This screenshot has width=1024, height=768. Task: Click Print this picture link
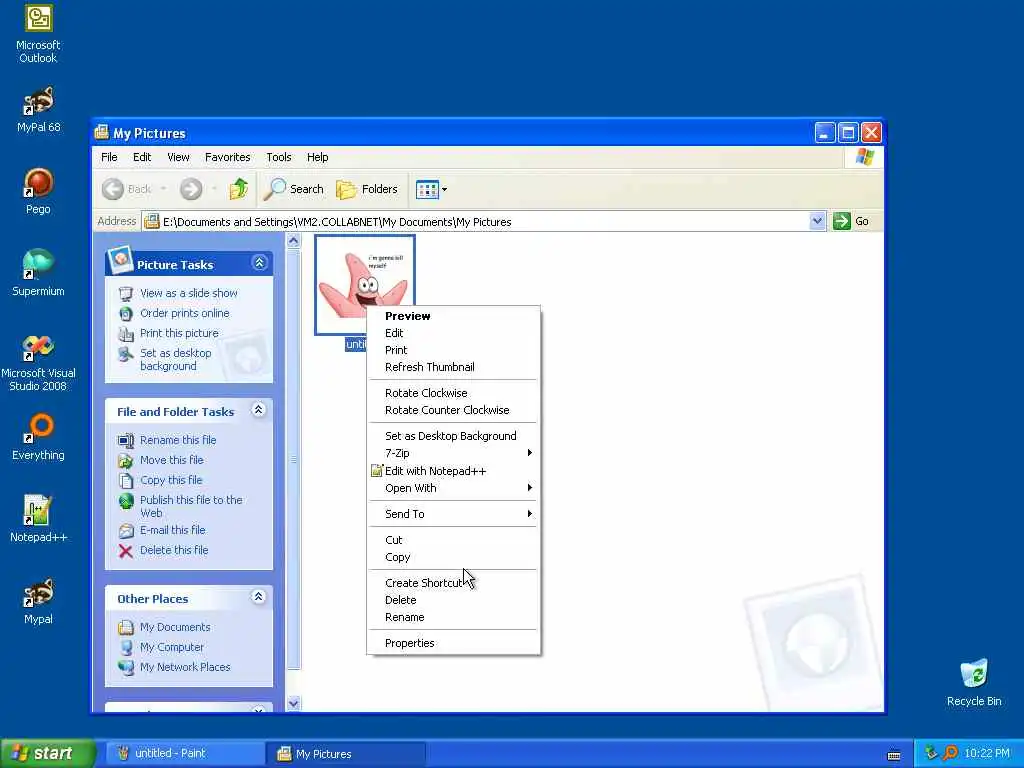click(x=179, y=333)
